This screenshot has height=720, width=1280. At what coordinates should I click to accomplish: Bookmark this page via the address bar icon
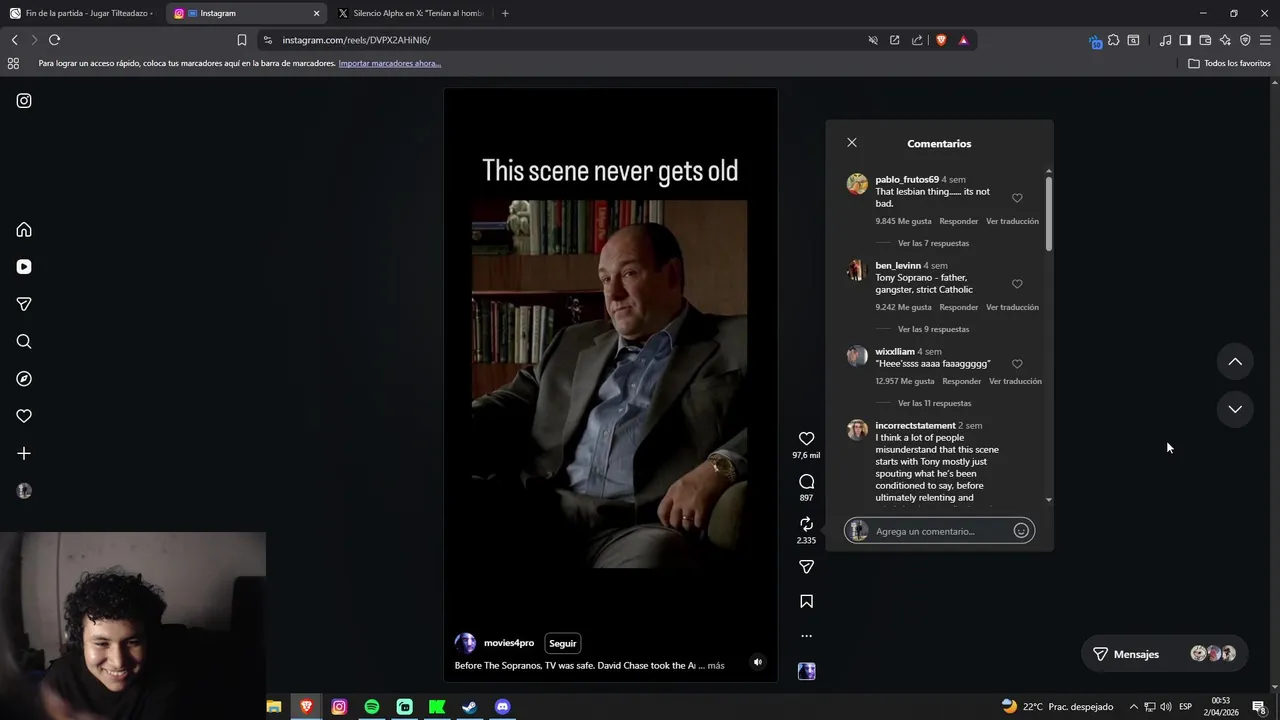tap(241, 40)
